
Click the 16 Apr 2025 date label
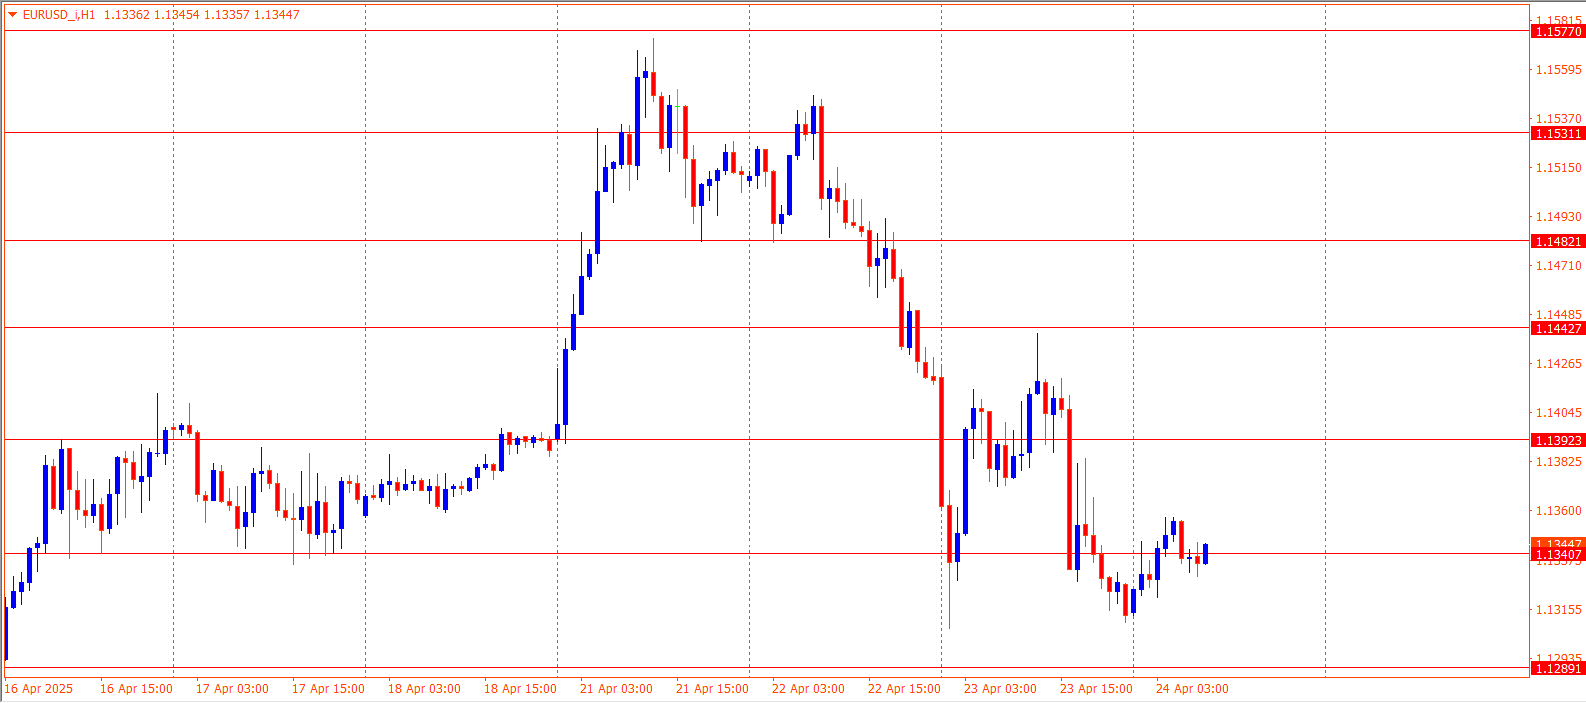pyautogui.click(x=39, y=688)
